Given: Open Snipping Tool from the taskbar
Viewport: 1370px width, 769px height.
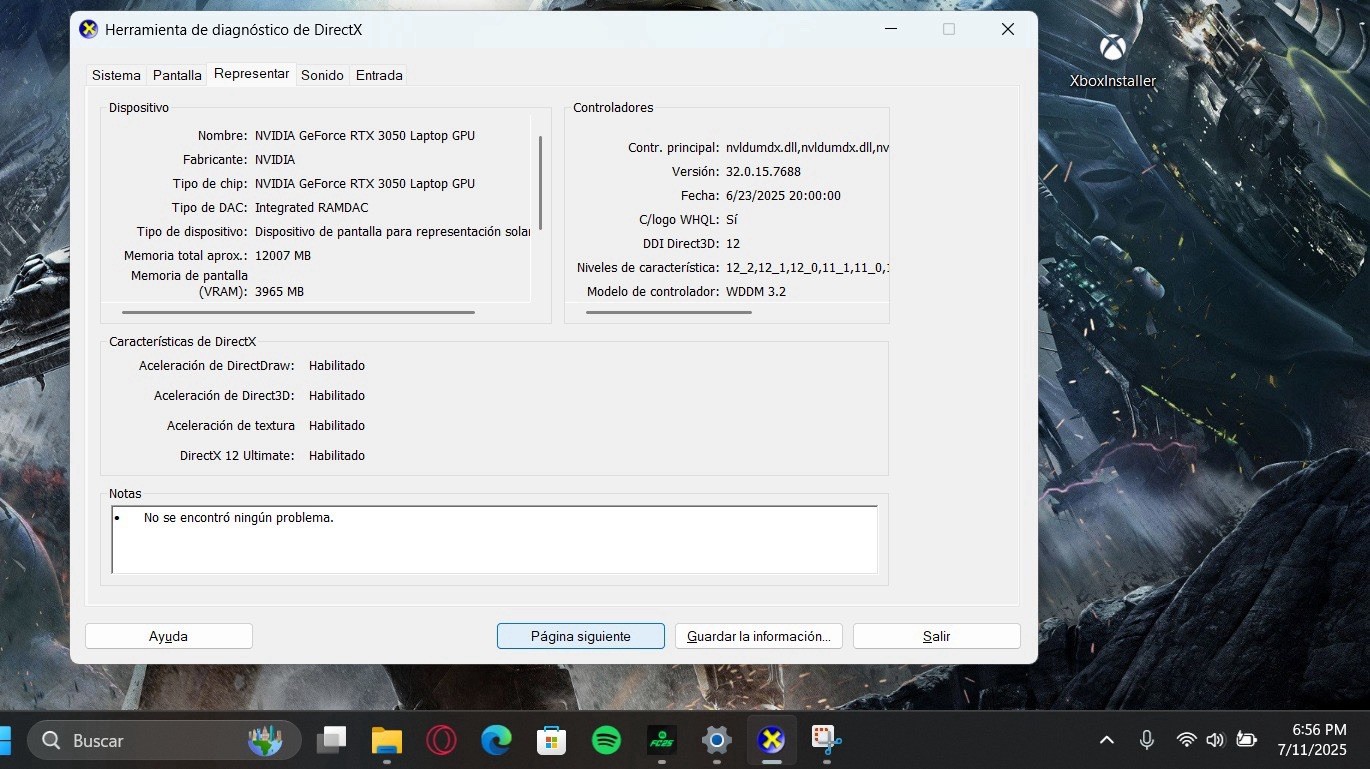Looking at the screenshot, I should [x=827, y=741].
